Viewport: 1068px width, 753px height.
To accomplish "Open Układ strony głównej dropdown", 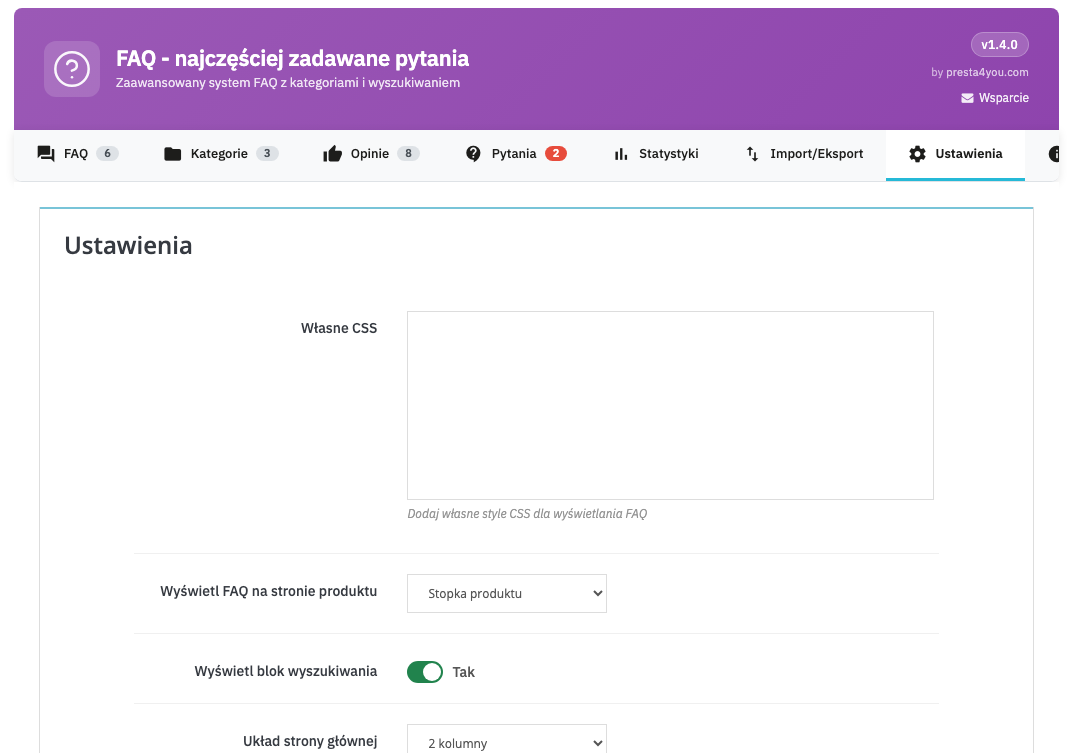I will [507, 740].
